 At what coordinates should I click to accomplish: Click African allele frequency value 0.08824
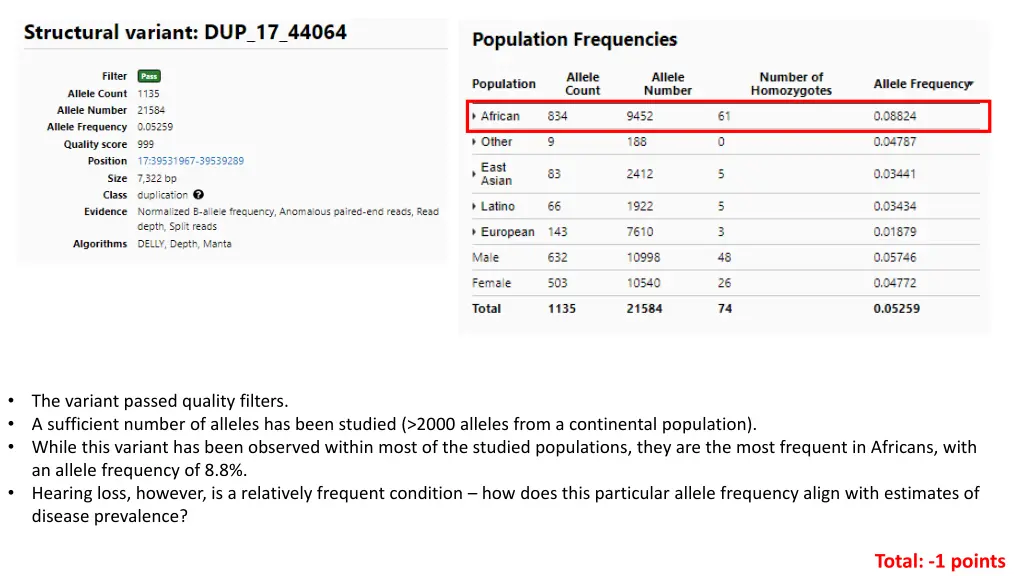895,116
